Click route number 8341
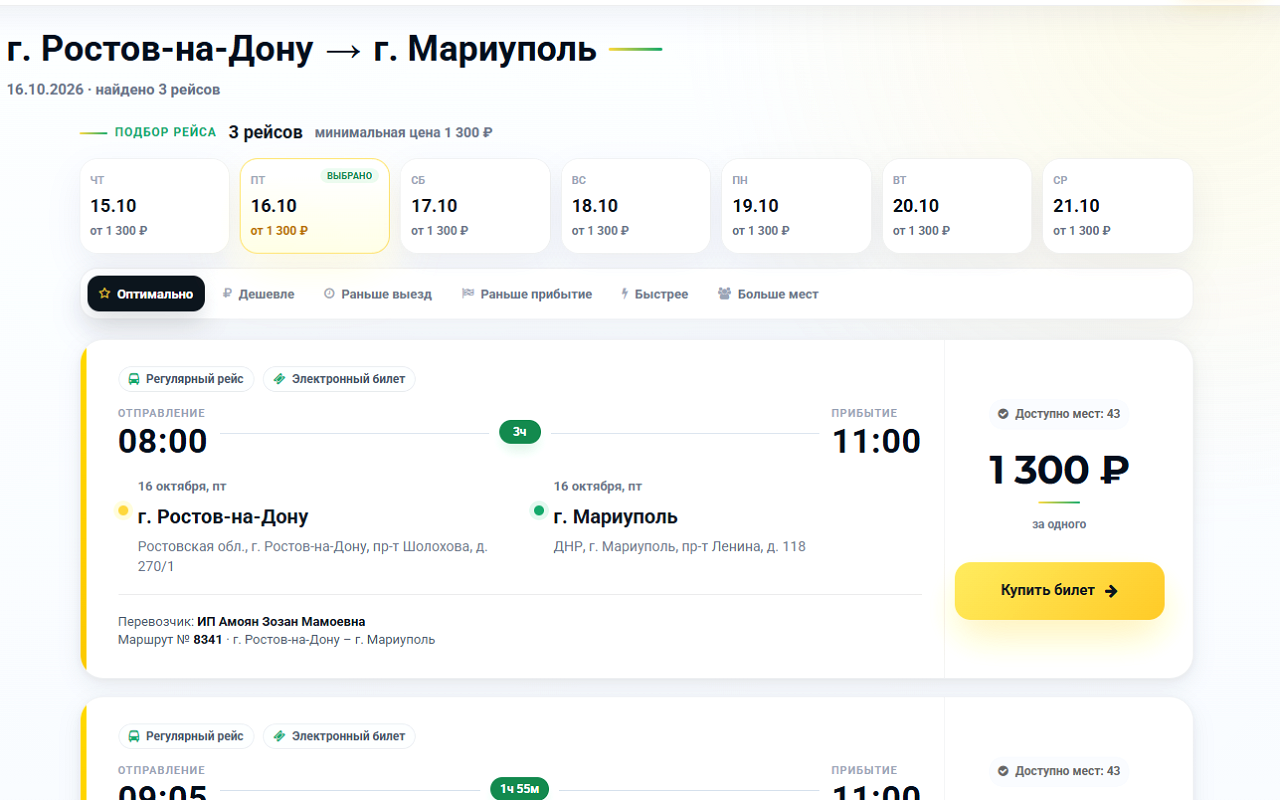The width and height of the screenshot is (1280, 800). point(208,640)
